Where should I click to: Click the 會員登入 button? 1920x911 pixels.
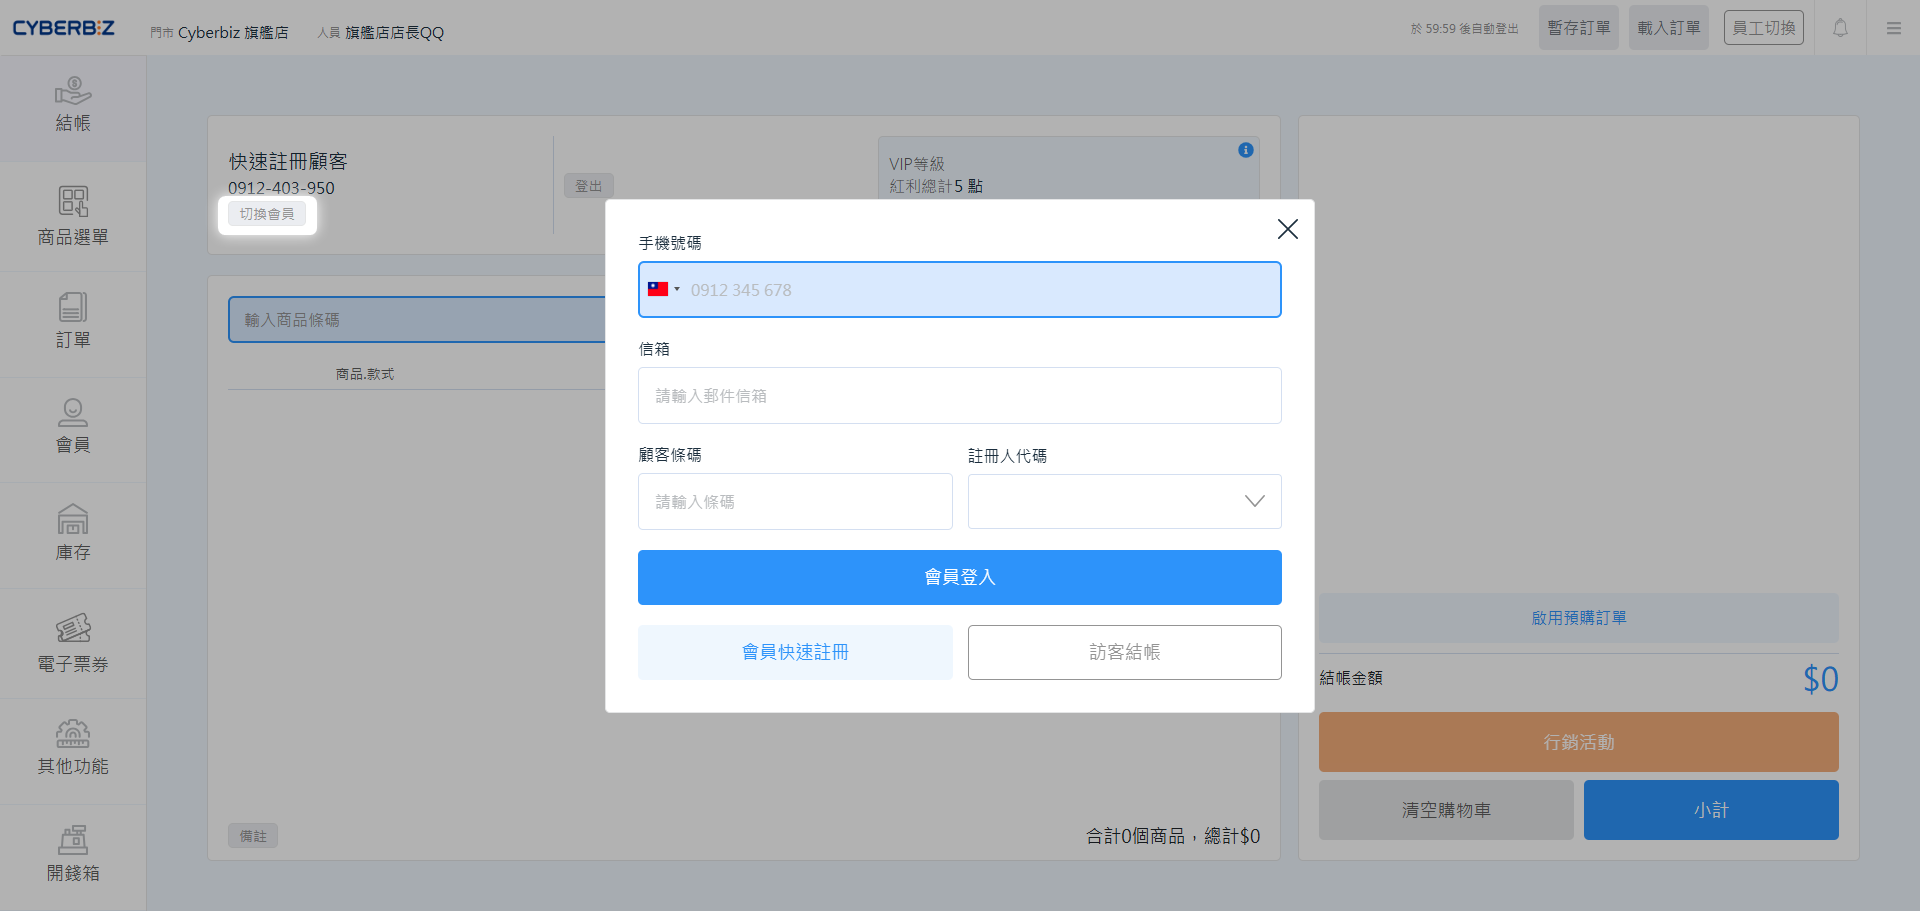959,577
